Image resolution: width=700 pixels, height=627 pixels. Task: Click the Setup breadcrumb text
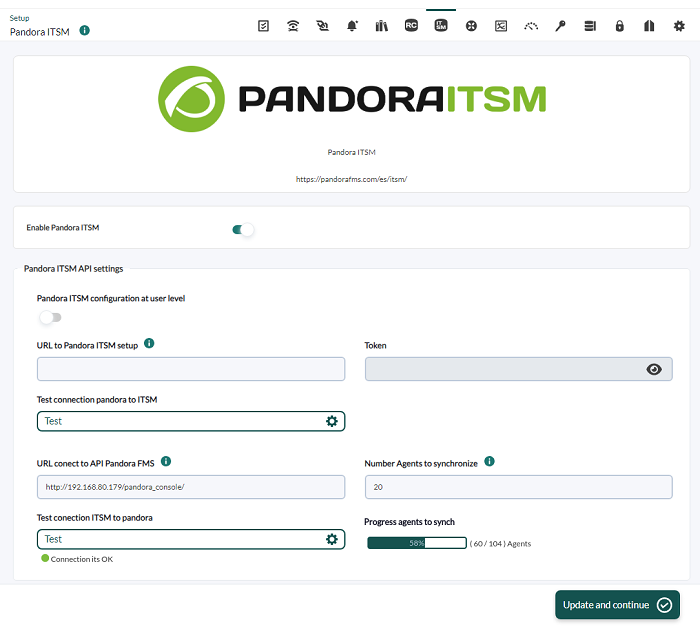19,18
